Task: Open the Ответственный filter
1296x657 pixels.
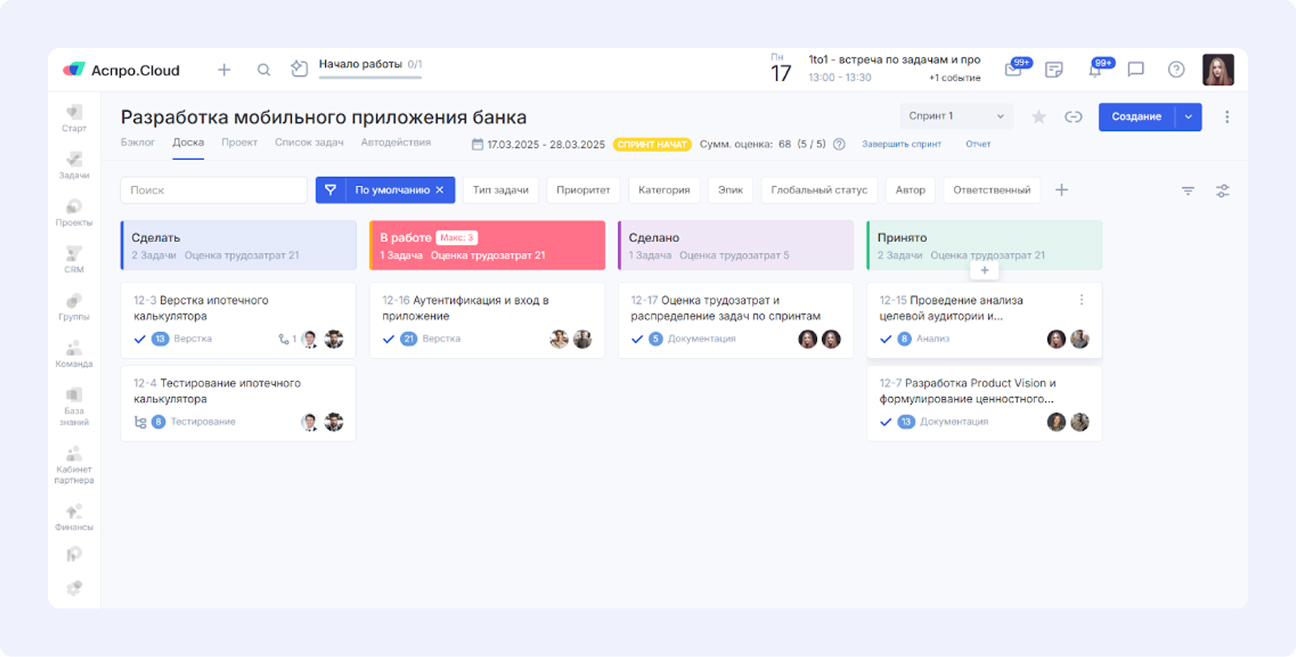Action: tap(992, 190)
